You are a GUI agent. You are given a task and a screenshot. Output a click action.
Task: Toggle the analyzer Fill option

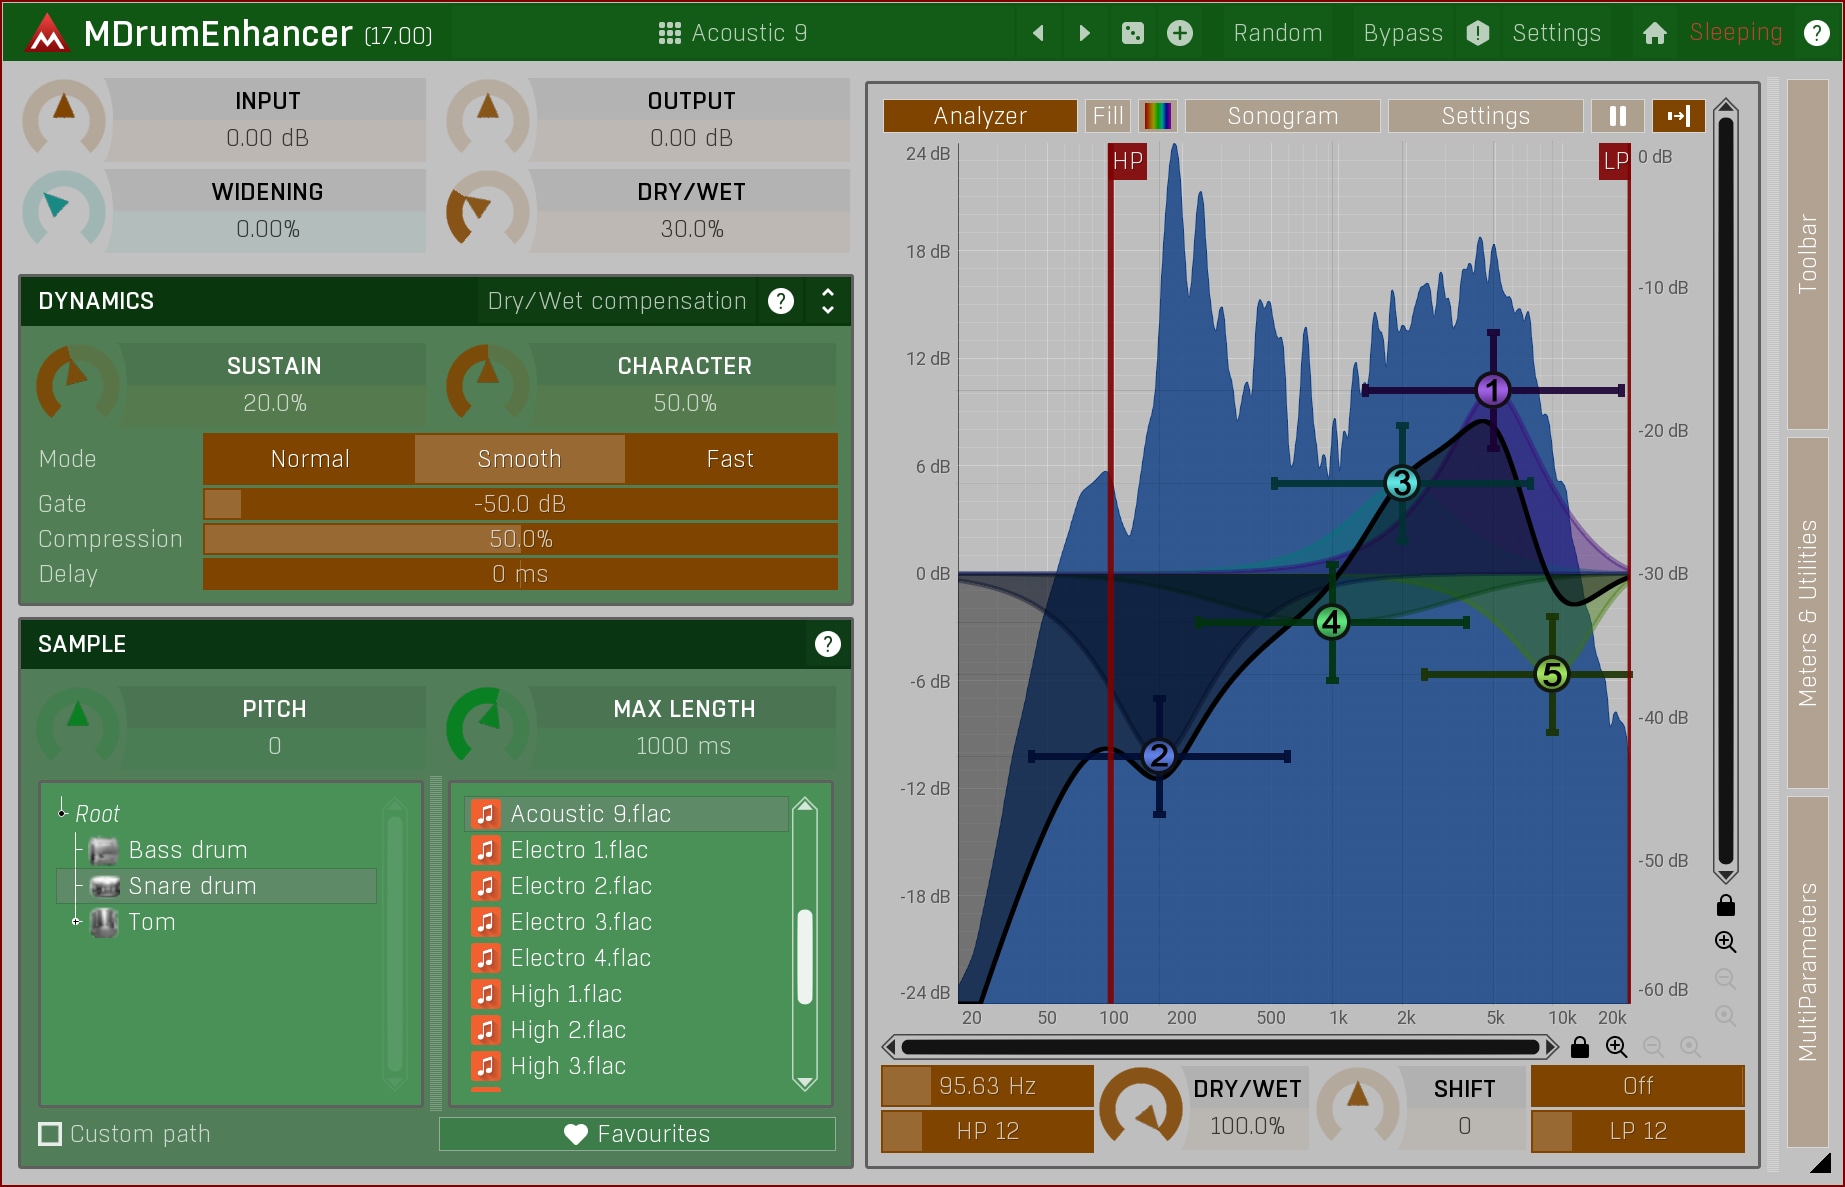[x=1107, y=116]
